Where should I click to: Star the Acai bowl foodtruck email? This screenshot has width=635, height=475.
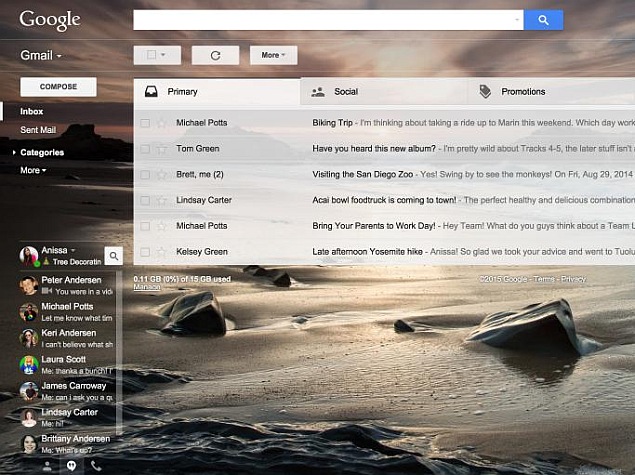click(162, 200)
